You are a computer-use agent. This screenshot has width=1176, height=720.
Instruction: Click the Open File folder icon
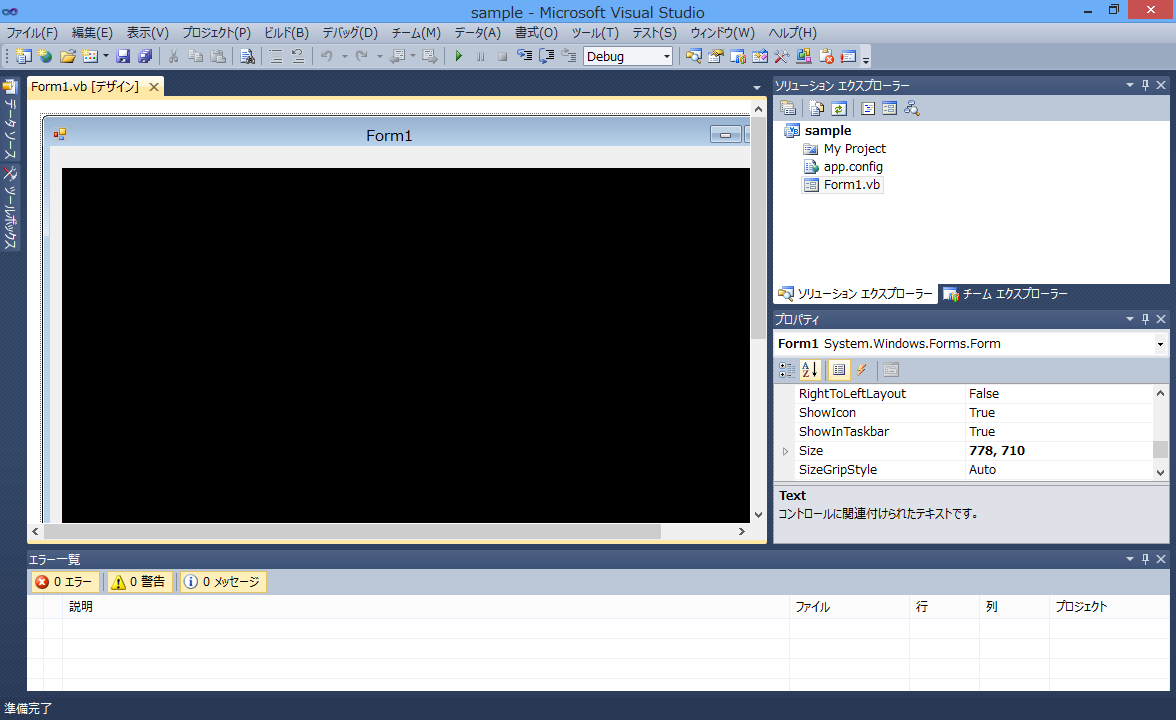pyautogui.click(x=68, y=57)
